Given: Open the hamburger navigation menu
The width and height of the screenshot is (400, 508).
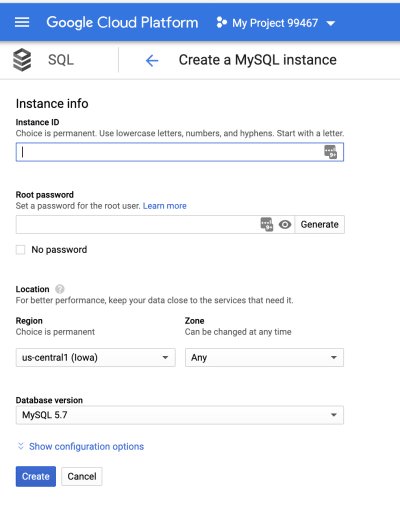Looking at the screenshot, I should click(22, 23).
